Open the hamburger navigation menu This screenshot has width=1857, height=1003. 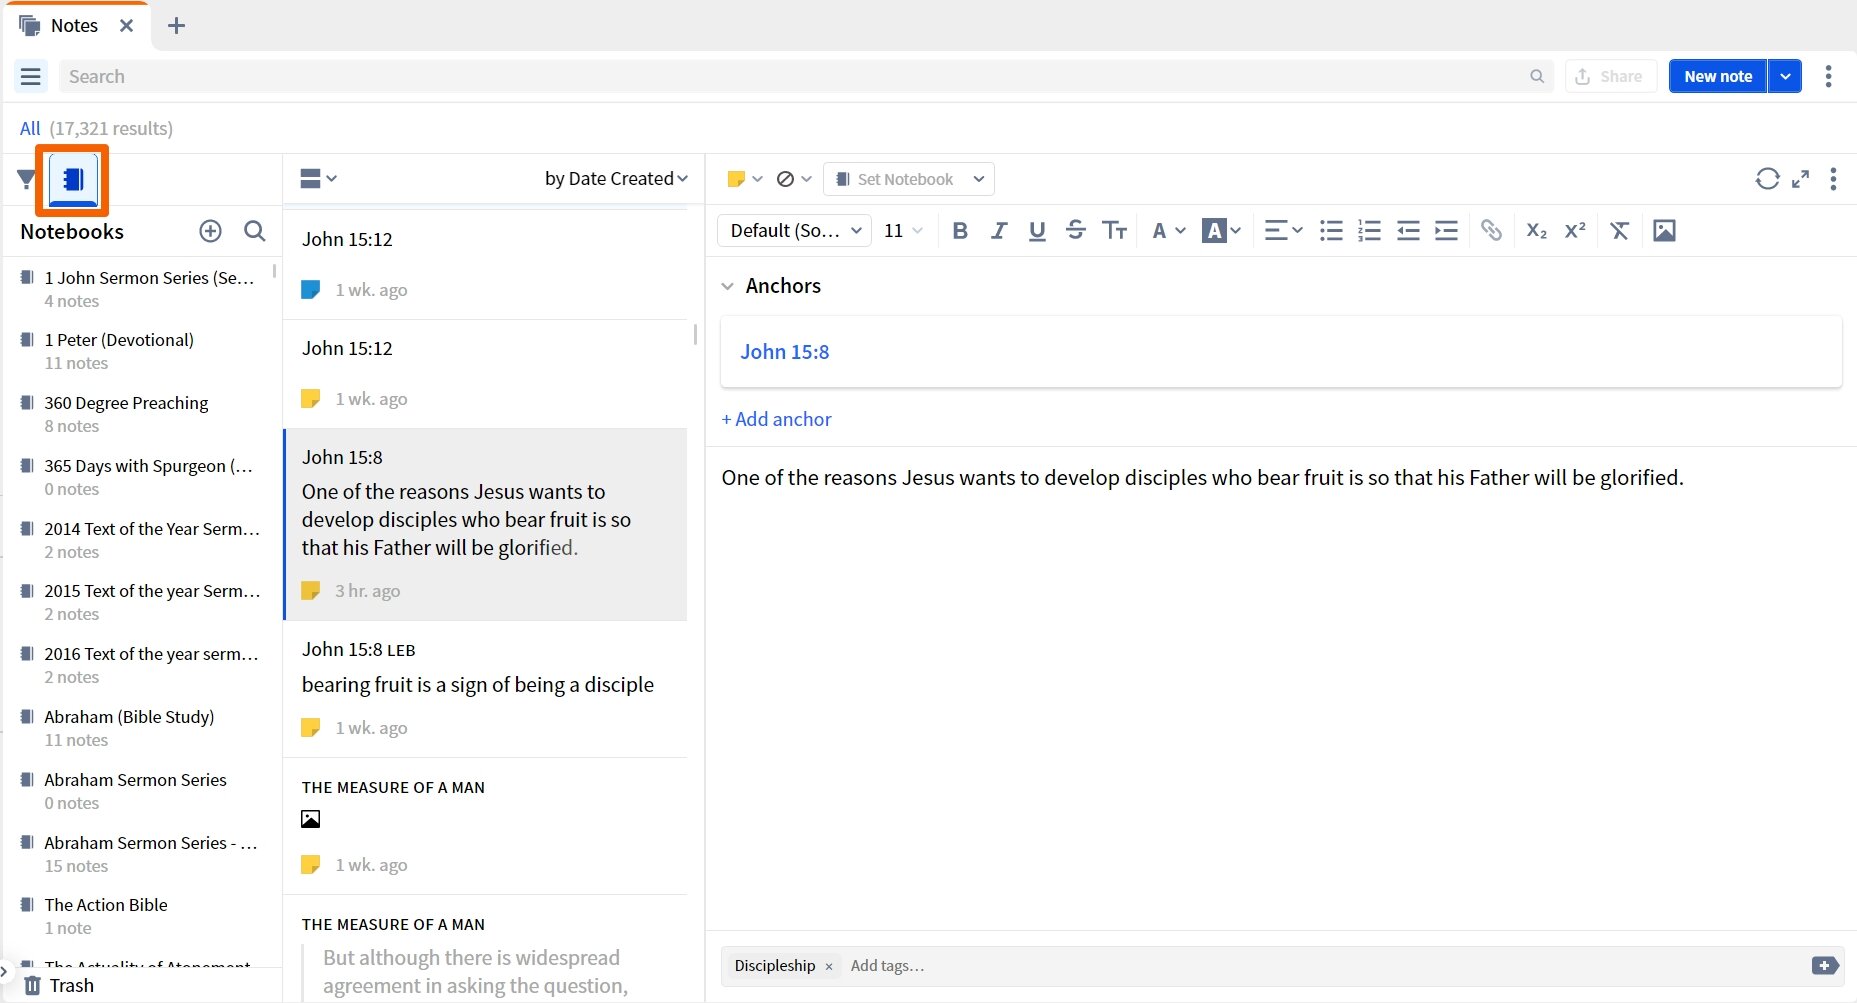31,76
